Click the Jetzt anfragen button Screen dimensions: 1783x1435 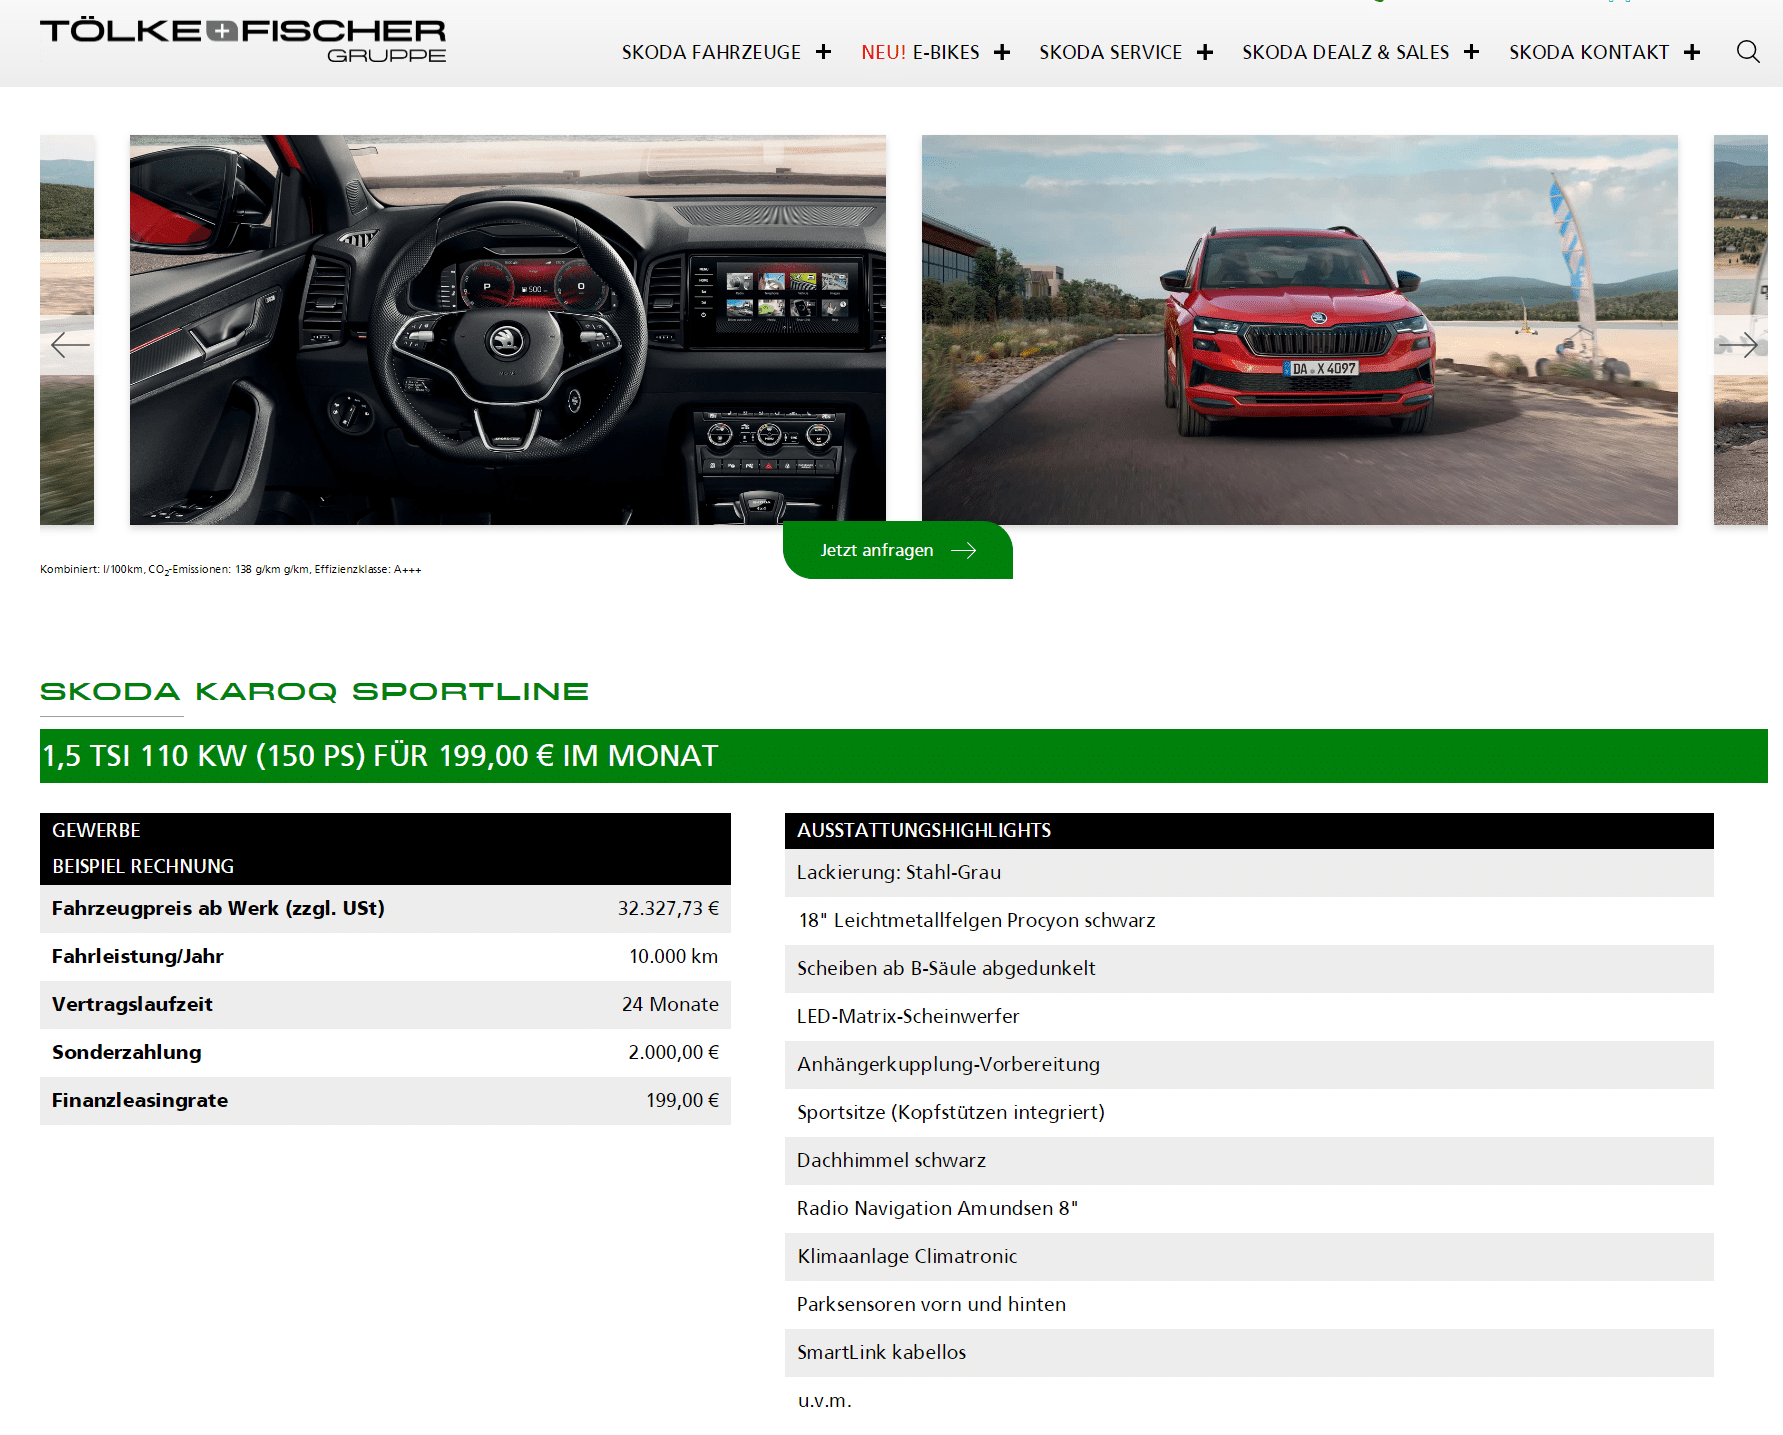tap(898, 550)
